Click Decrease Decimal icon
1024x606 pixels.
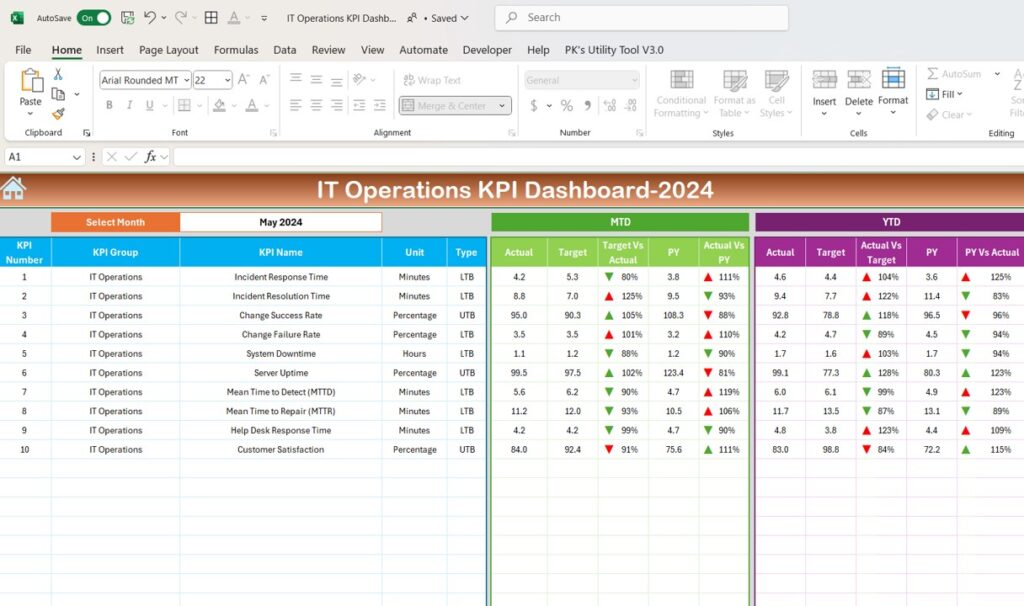631,105
